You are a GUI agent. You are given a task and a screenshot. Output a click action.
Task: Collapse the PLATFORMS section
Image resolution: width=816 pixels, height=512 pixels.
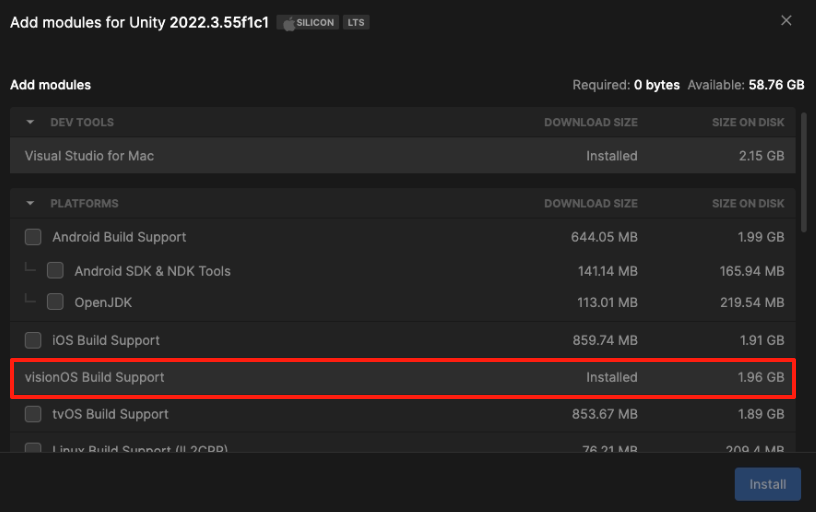(30, 203)
